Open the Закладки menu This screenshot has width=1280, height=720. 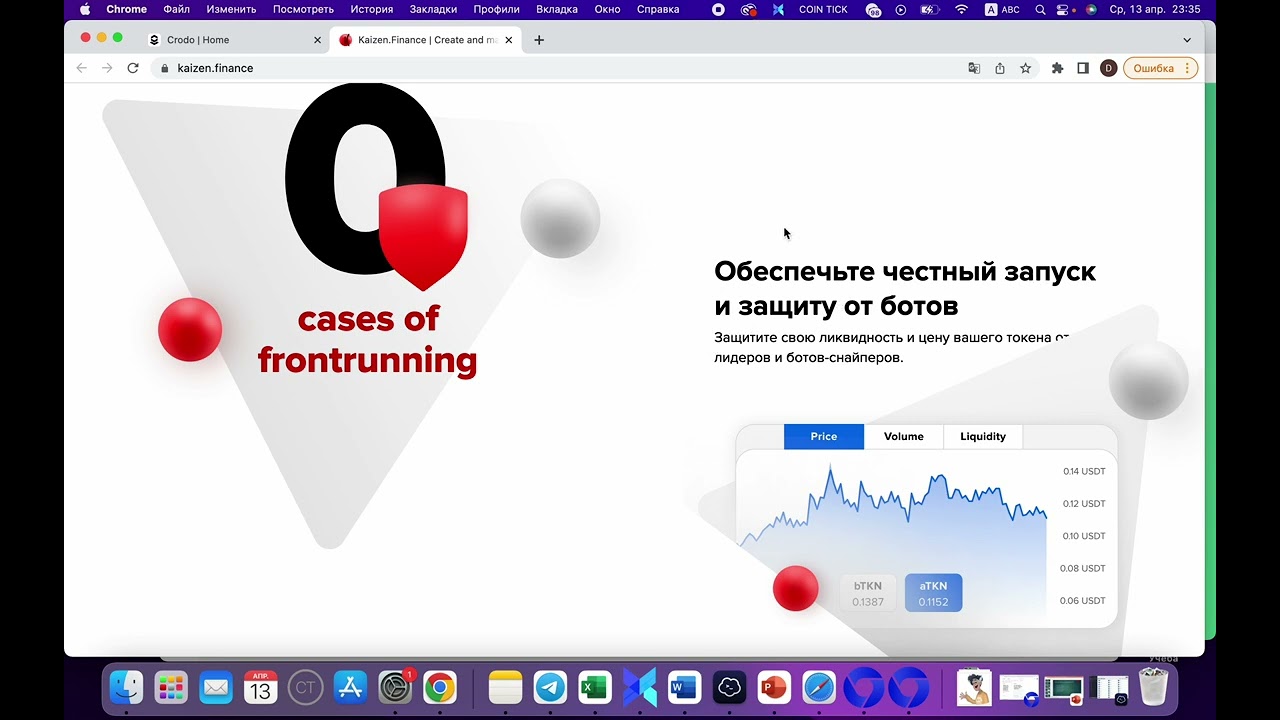pyautogui.click(x=433, y=9)
